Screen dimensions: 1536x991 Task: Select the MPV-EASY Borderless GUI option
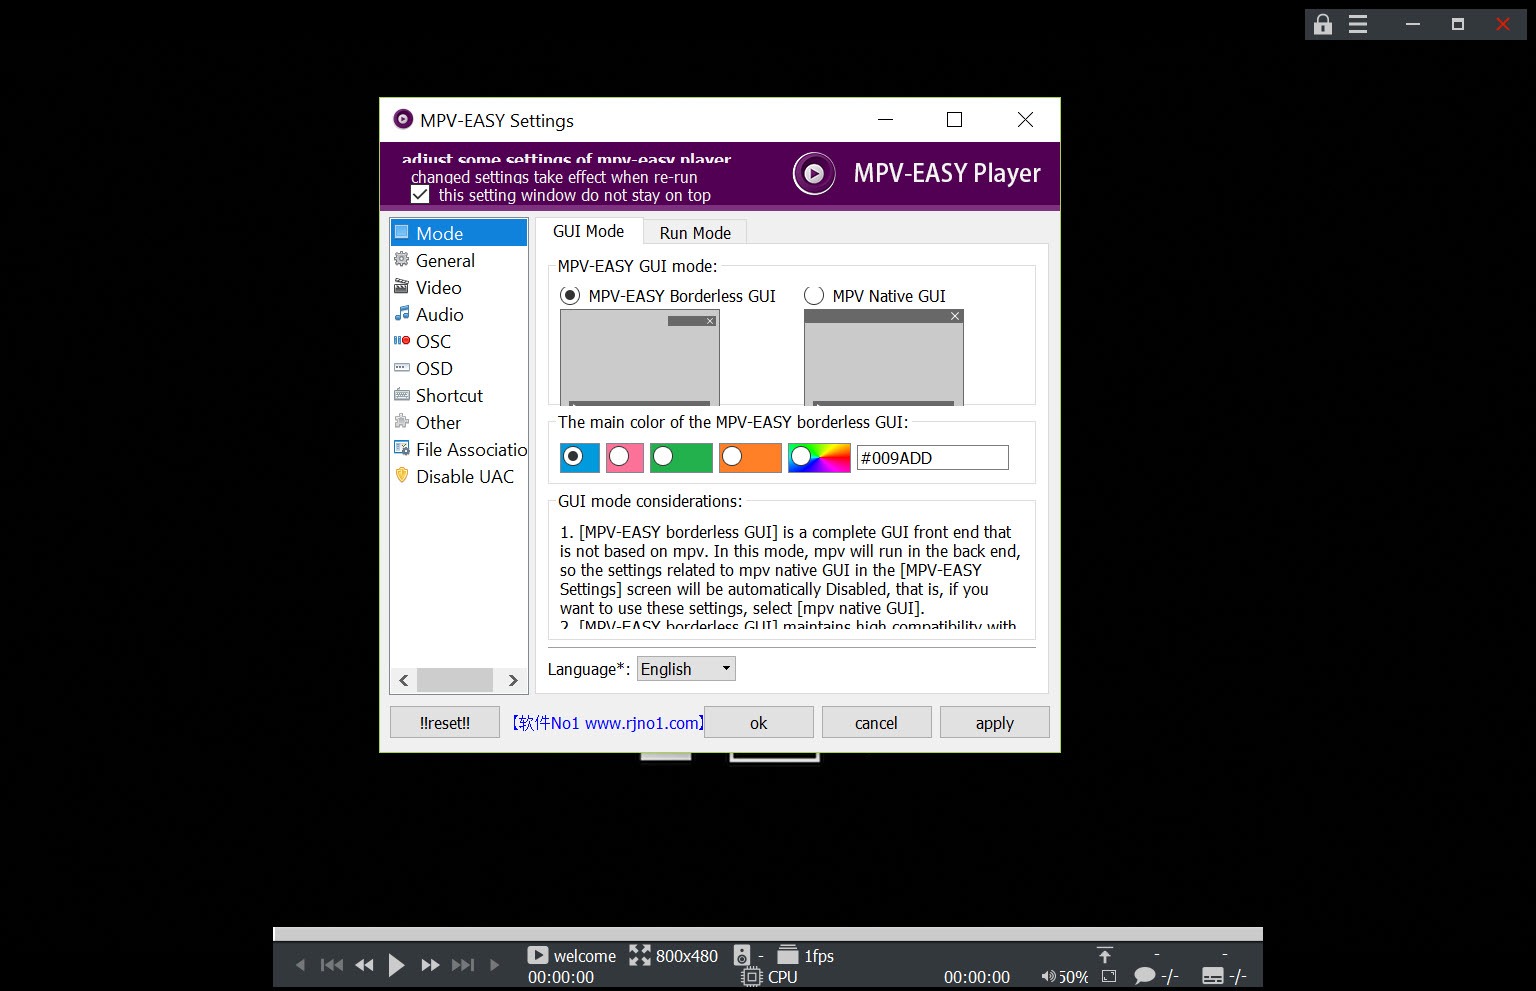(570, 295)
